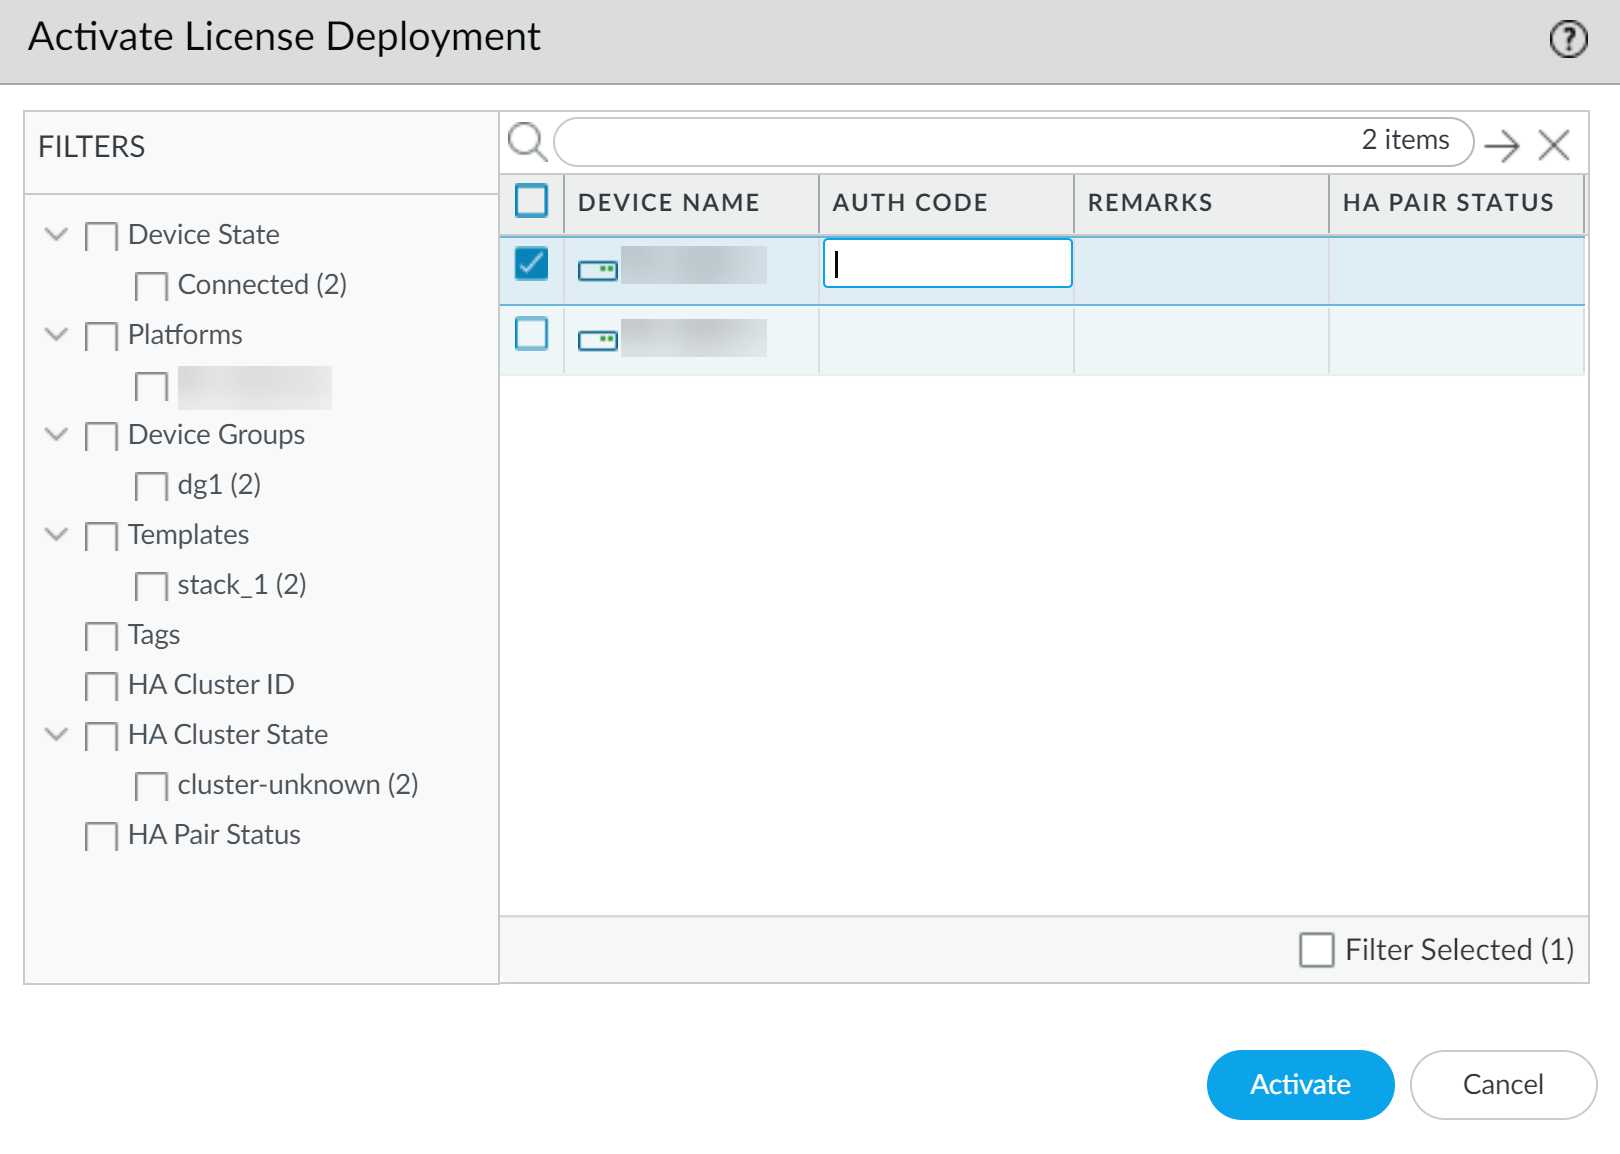The height and width of the screenshot is (1154, 1620).
Task: Check the Connected (2) filter
Action: click(151, 286)
